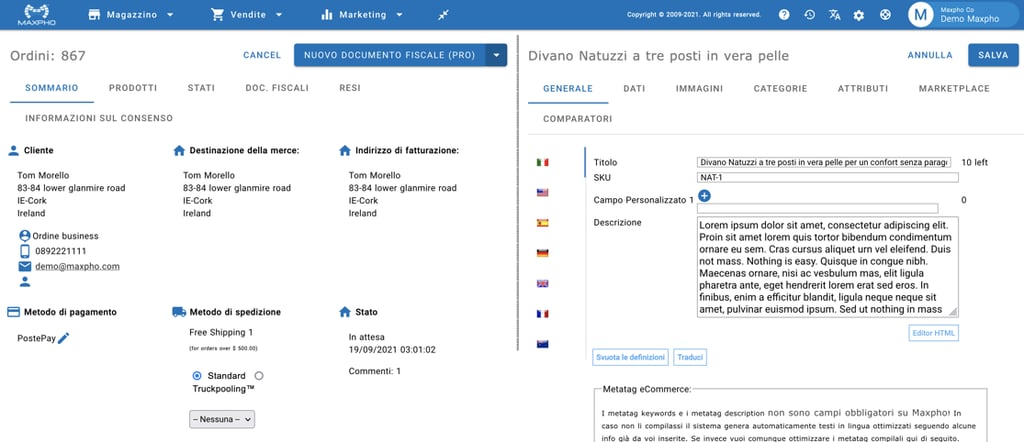The image size is (1024, 442).
Task: Click the house icon by Indirizzo di fatturazione
Action: (x=345, y=150)
